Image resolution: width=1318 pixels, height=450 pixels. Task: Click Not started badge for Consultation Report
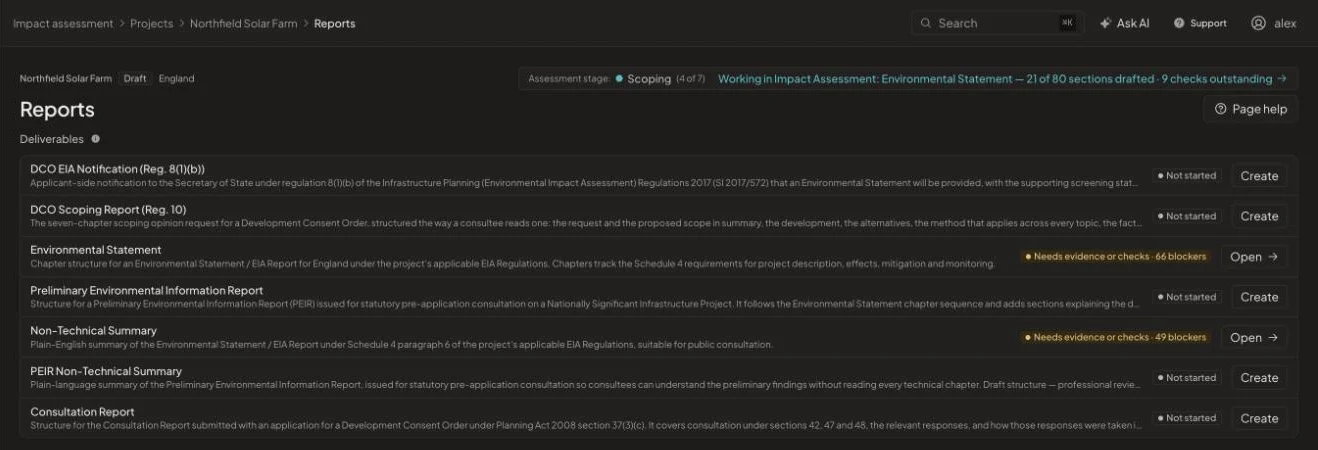point(1186,419)
